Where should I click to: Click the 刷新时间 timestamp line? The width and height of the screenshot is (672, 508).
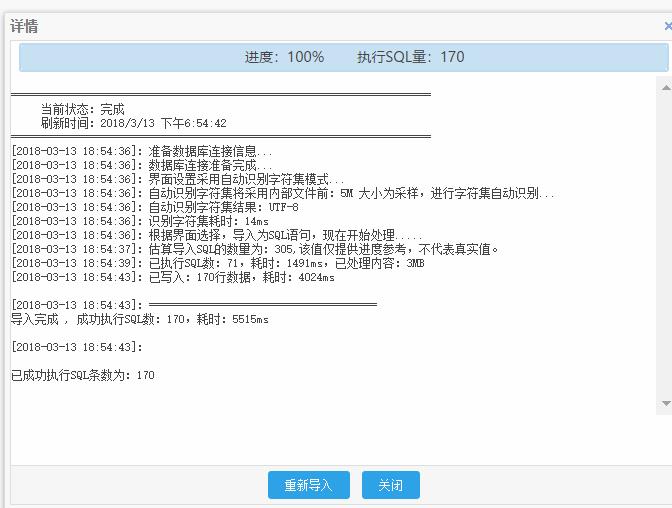tap(133, 123)
